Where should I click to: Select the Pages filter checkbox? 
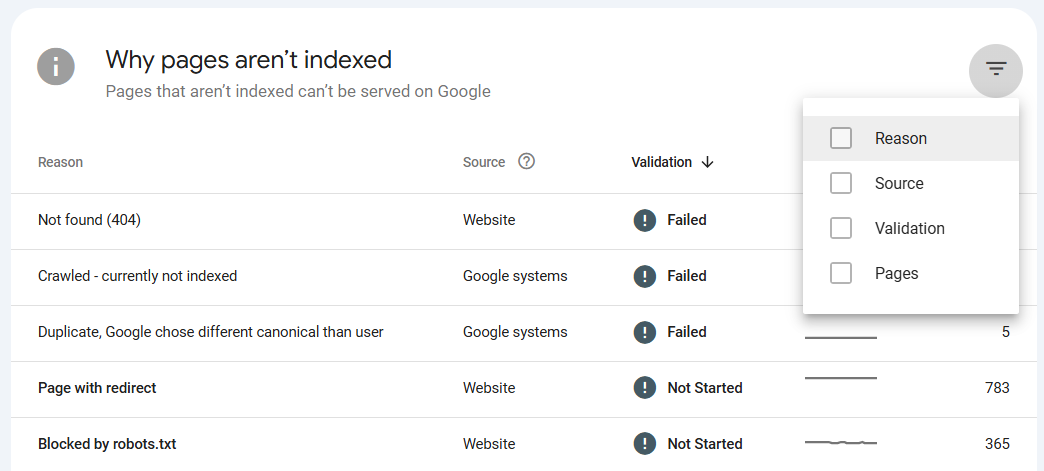841,273
